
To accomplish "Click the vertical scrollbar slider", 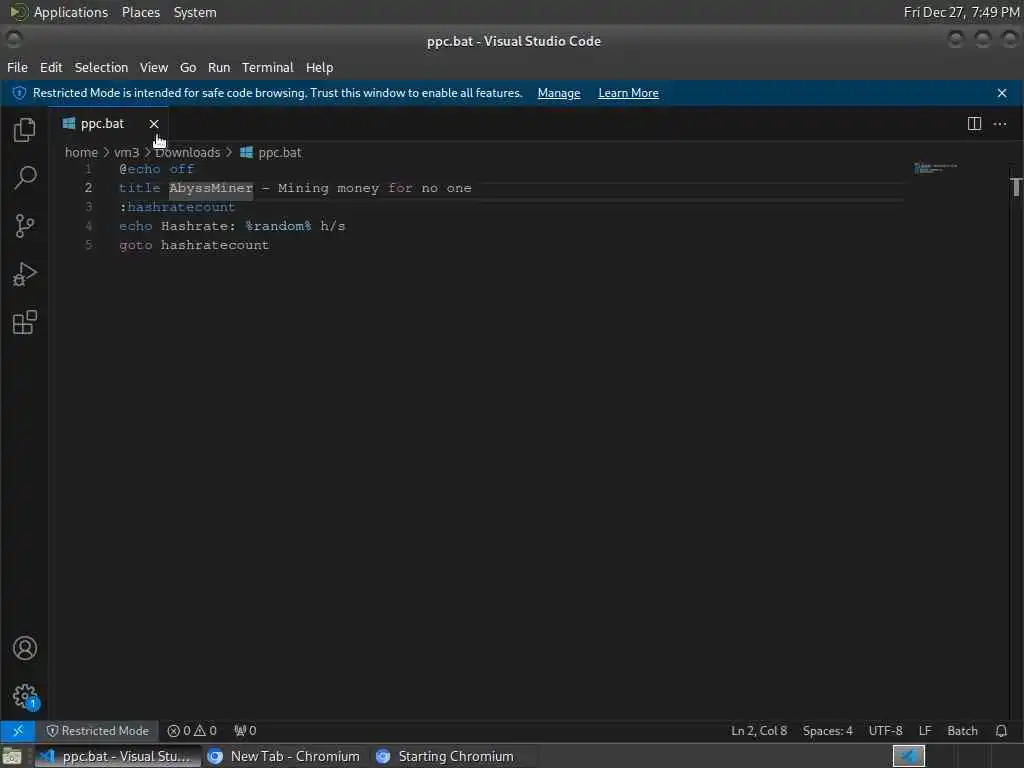I will (x=1016, y=187).
